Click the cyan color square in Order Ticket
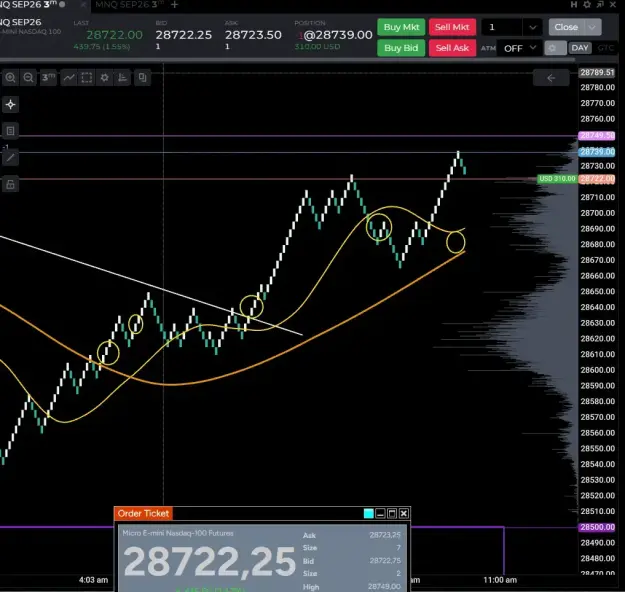Screen dimensions: 625x592 369,513
